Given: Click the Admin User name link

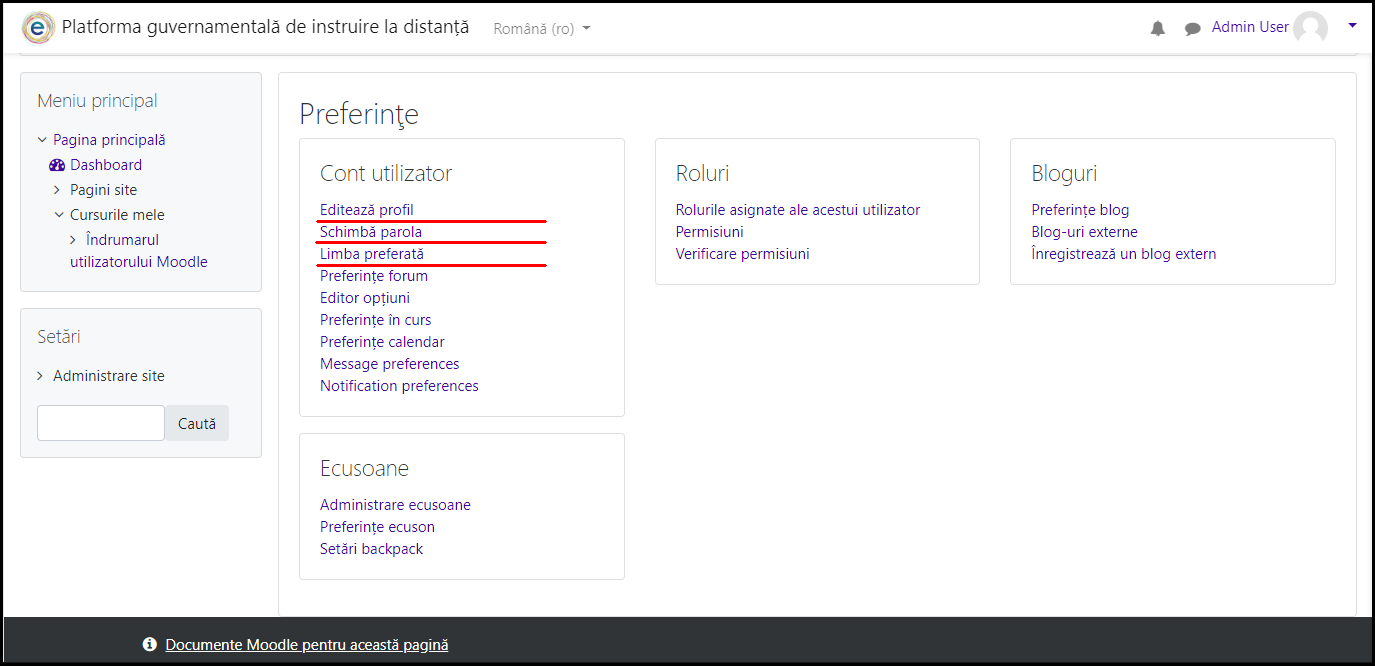Looking at the screenshot, I should coord(1250,27).
